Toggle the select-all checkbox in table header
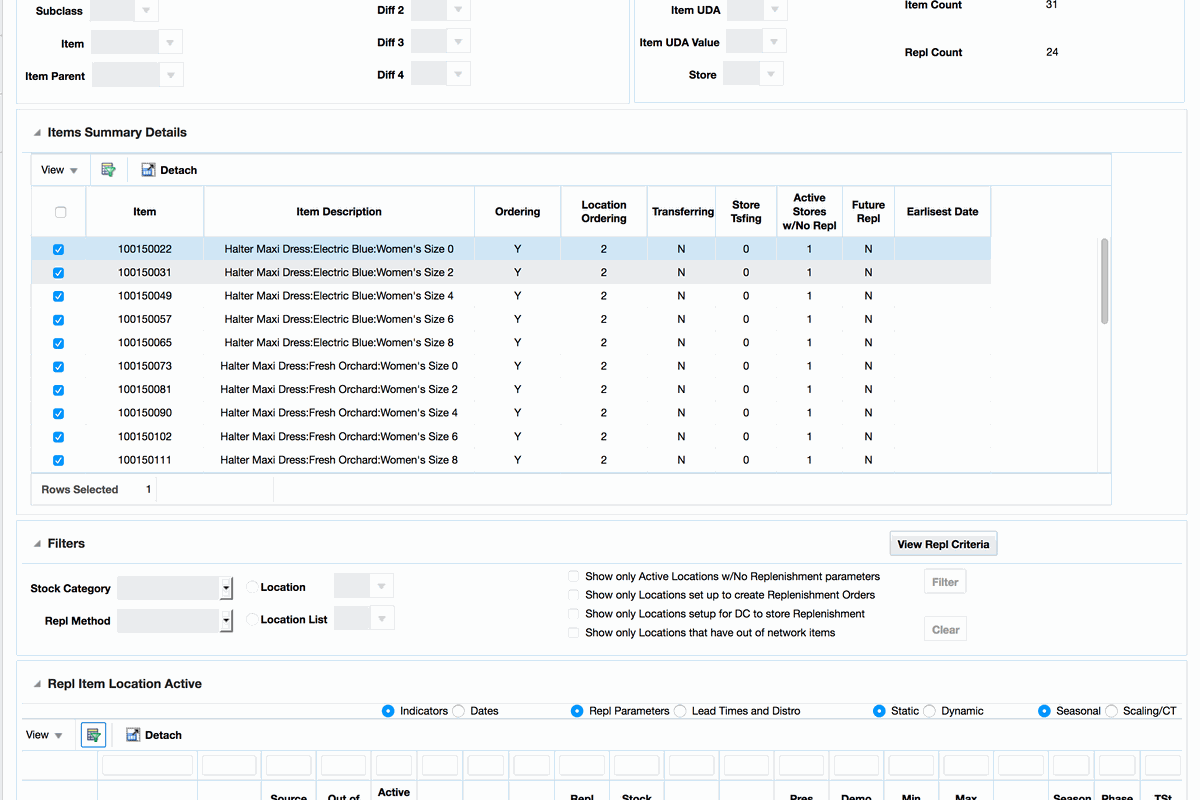1200x800 pixels. tap(60, 212)
